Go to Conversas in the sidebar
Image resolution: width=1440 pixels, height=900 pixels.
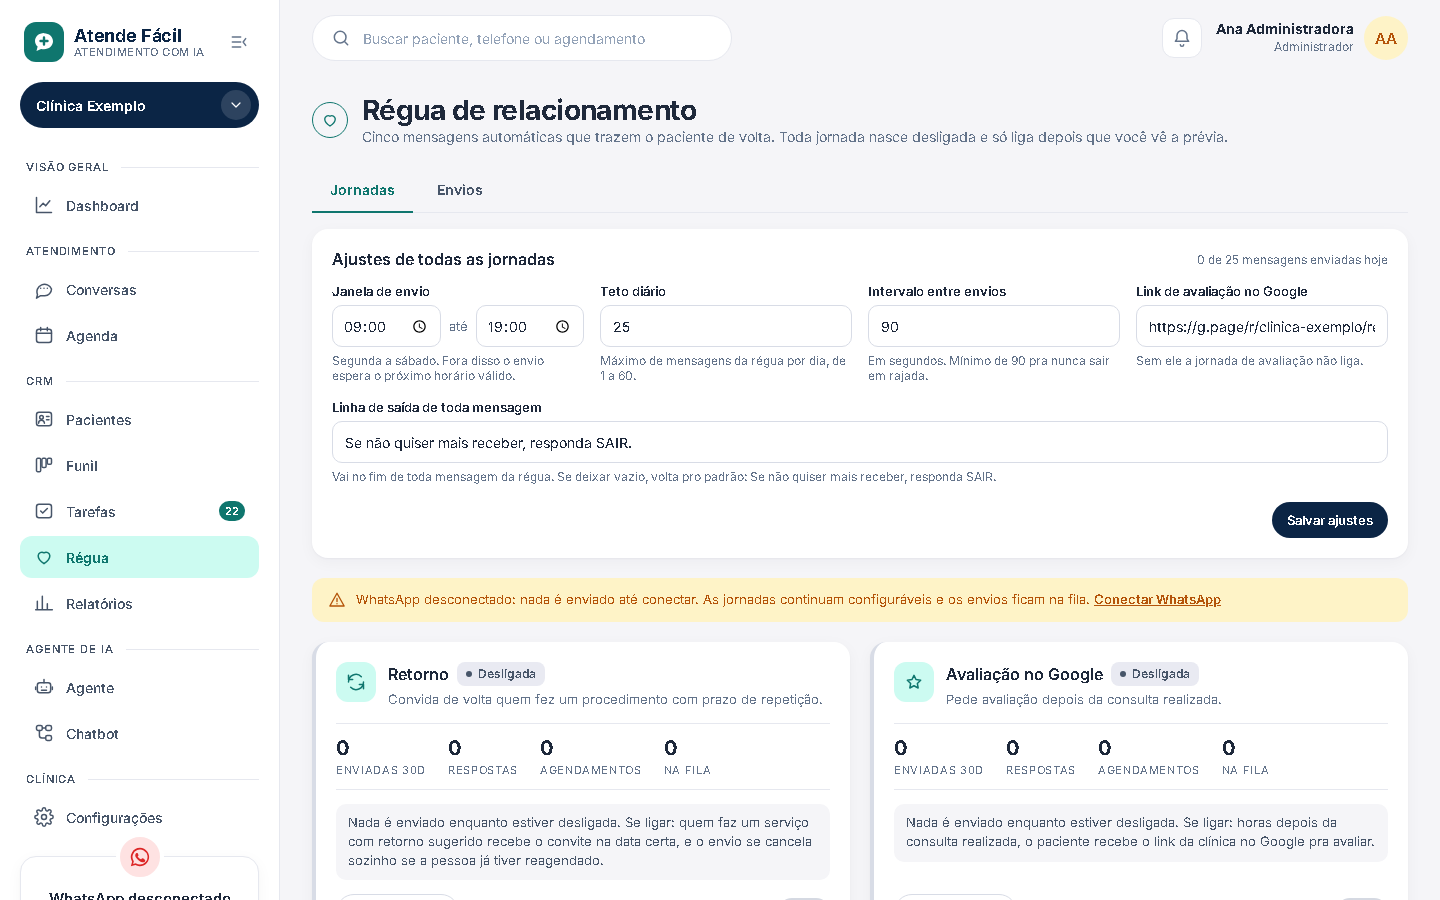(x=139, y=290)
